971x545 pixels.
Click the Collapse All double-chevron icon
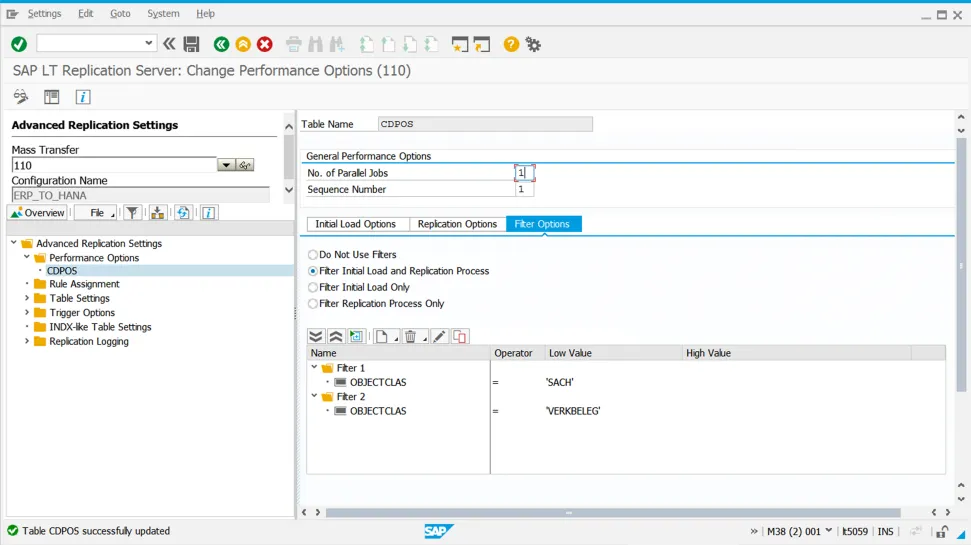tap(336, 337)
